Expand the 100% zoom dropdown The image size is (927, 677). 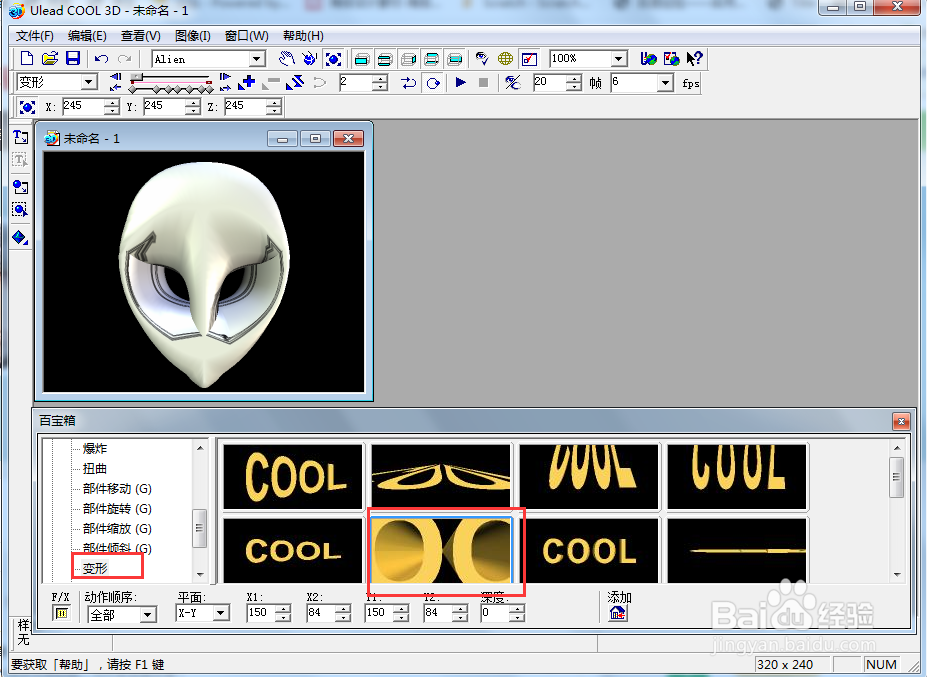click(618, 59)
